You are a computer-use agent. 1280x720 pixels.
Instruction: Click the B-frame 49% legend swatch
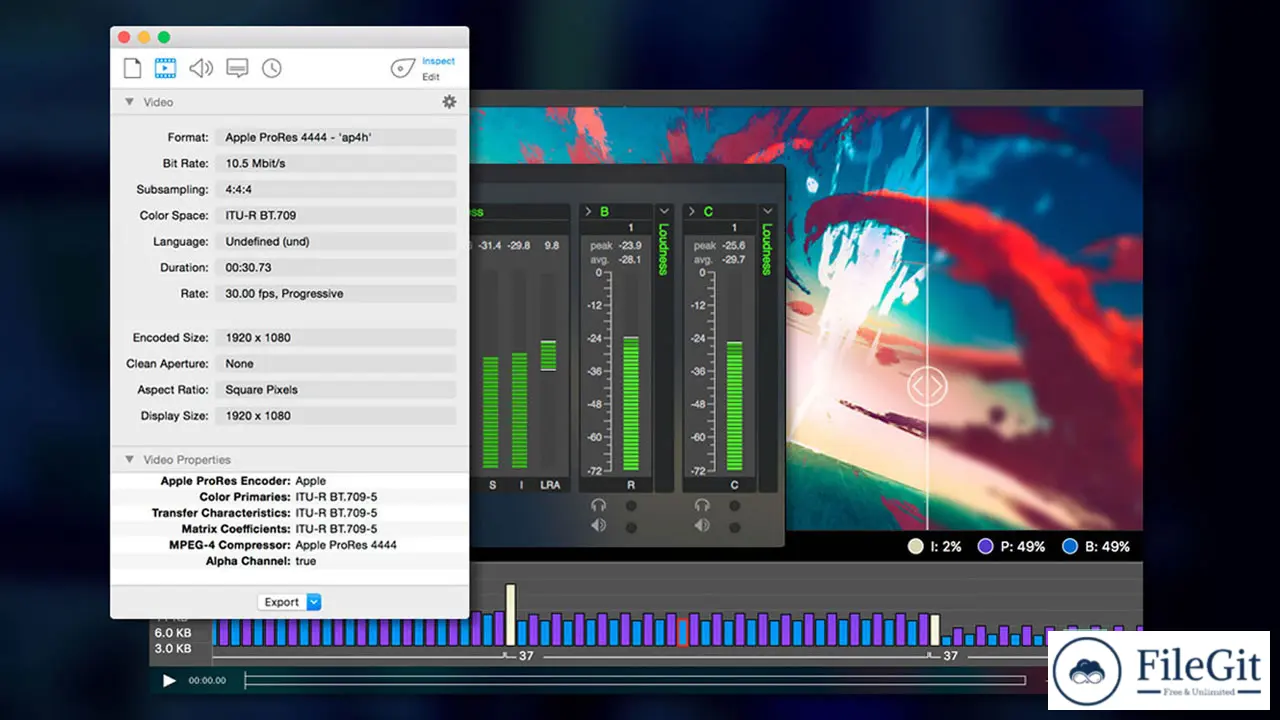1070,547
